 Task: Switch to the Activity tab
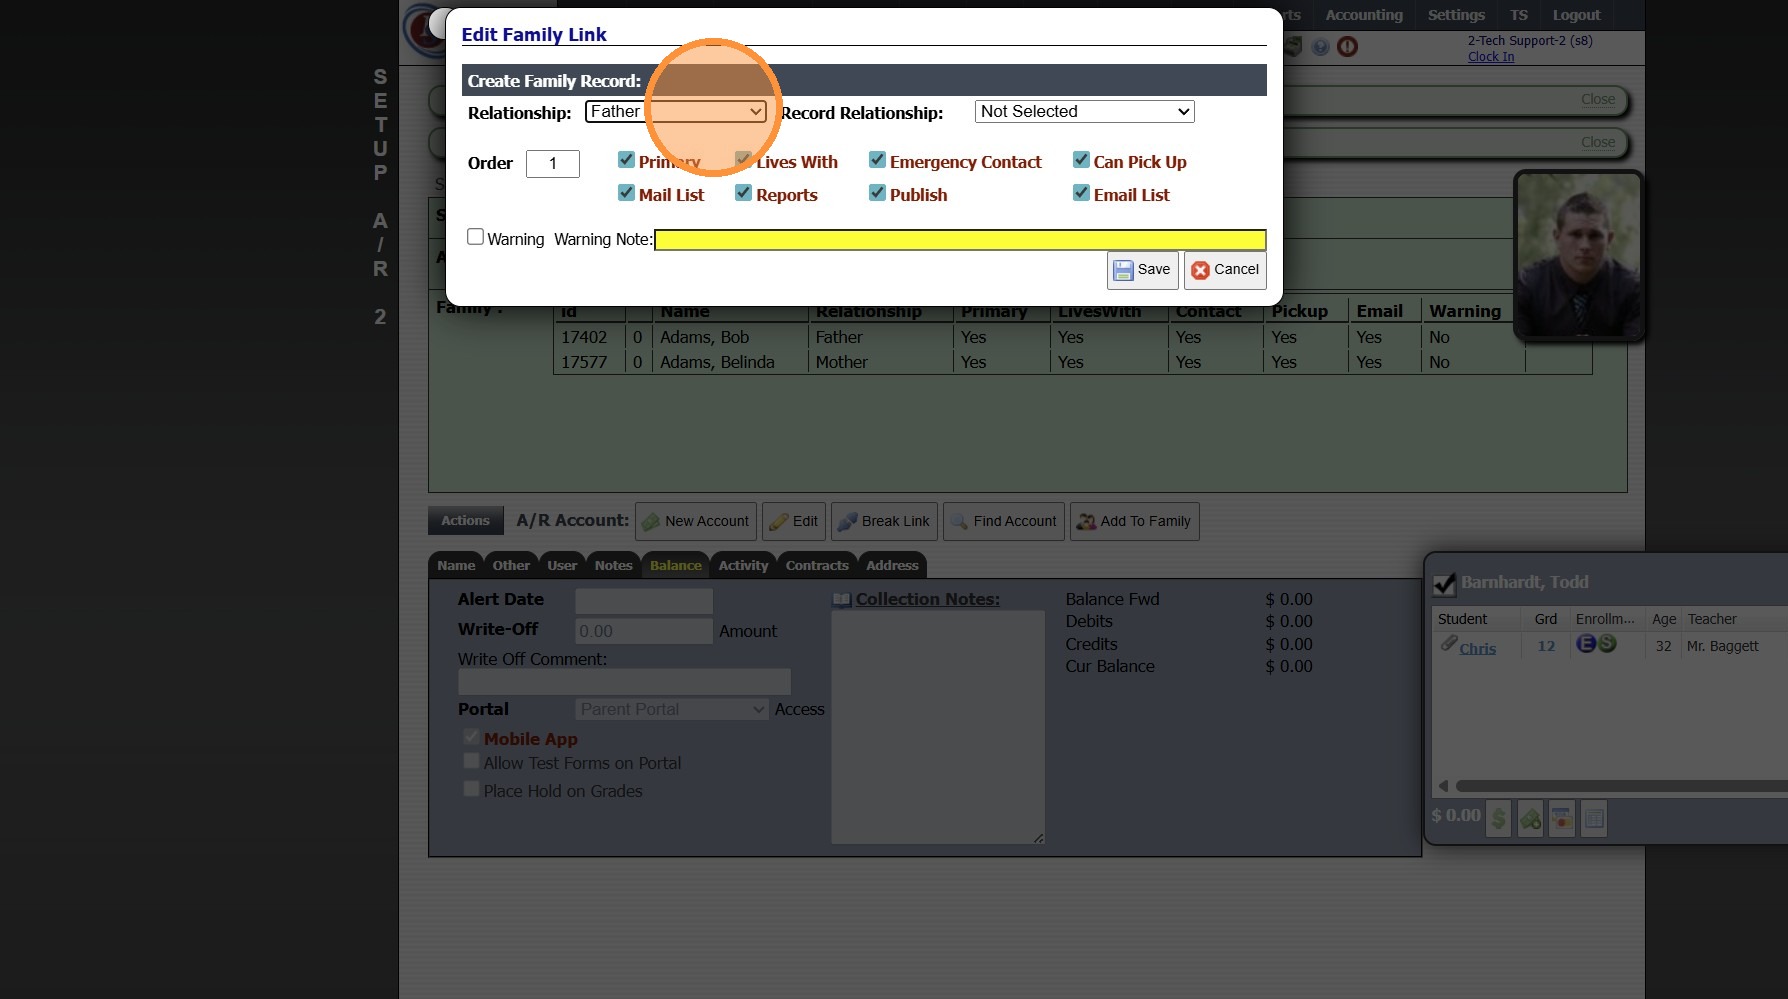(744, 566)
